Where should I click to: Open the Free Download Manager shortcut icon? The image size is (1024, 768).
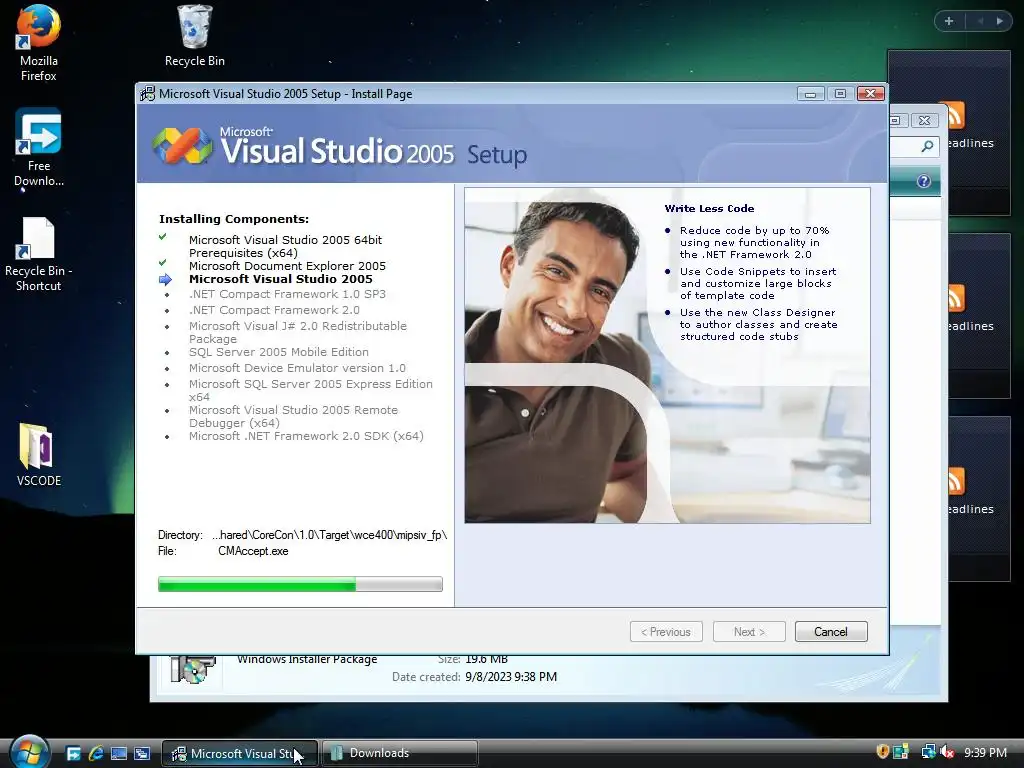(39, 148)
